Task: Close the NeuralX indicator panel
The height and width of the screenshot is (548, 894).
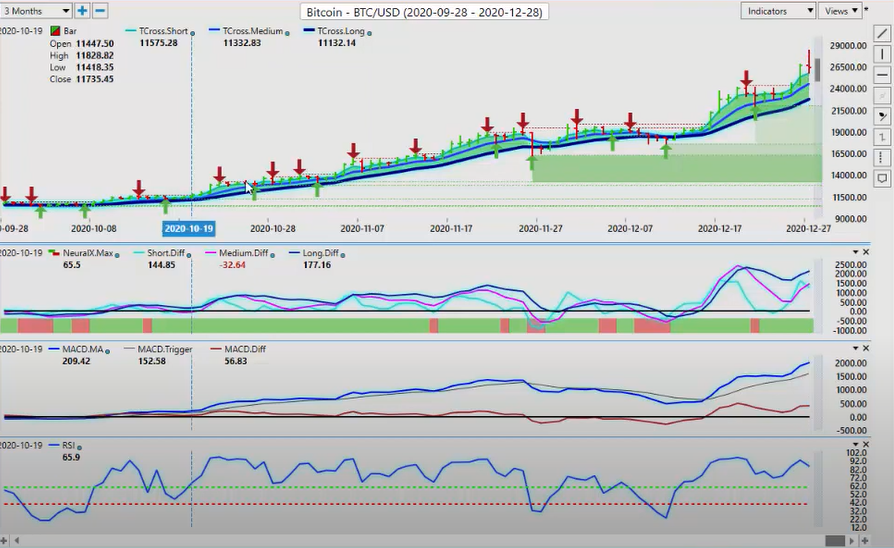Action: click(x=866, y=251)
